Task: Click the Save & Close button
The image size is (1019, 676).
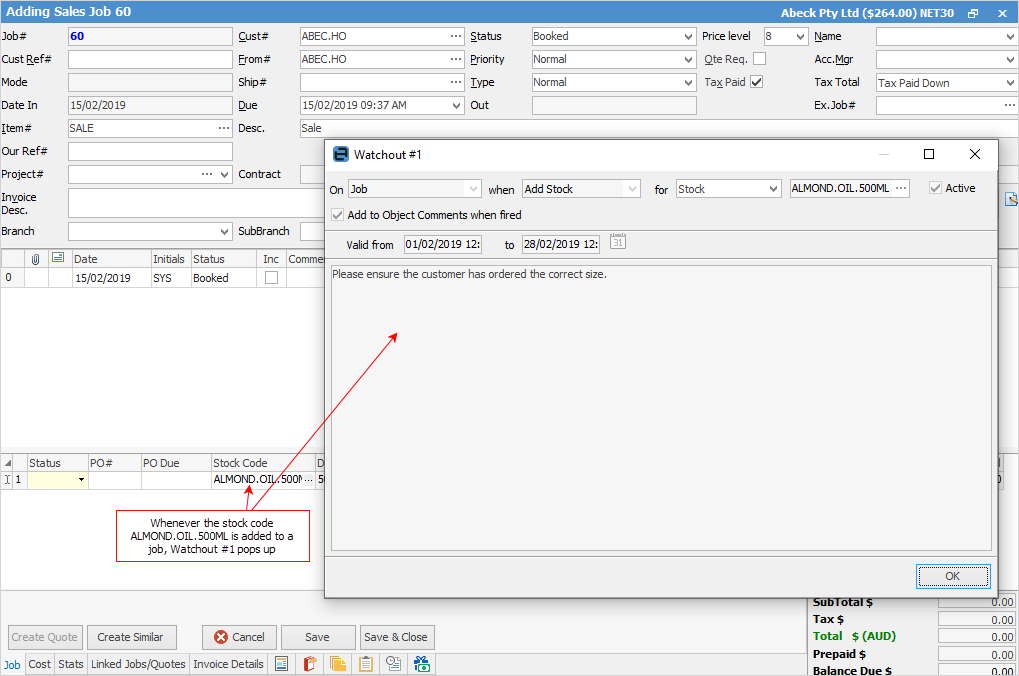Action: [397, 637]
